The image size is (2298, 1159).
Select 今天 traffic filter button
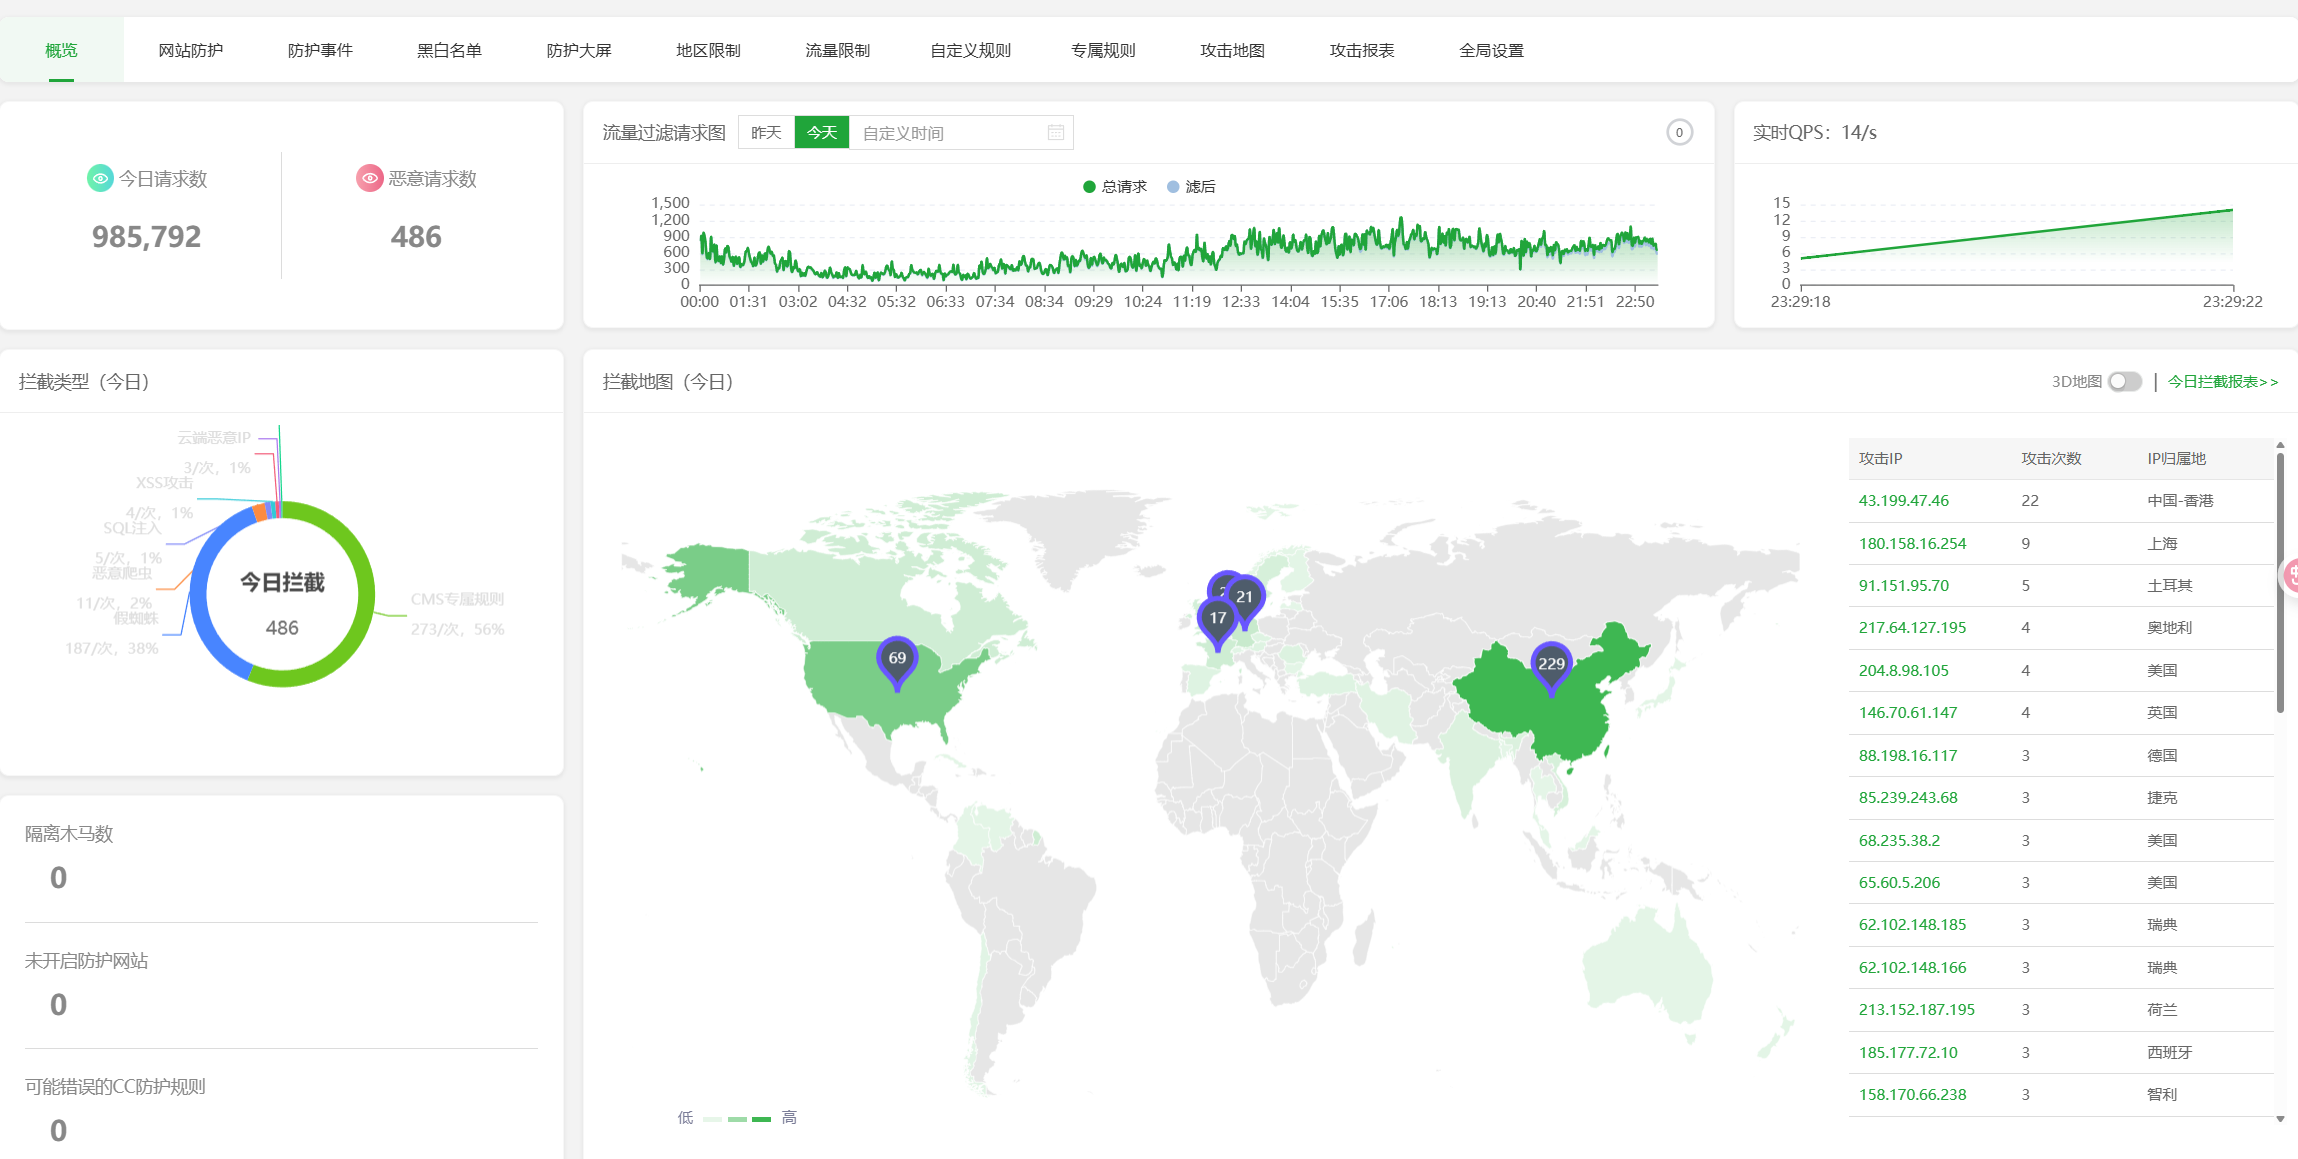822,132
